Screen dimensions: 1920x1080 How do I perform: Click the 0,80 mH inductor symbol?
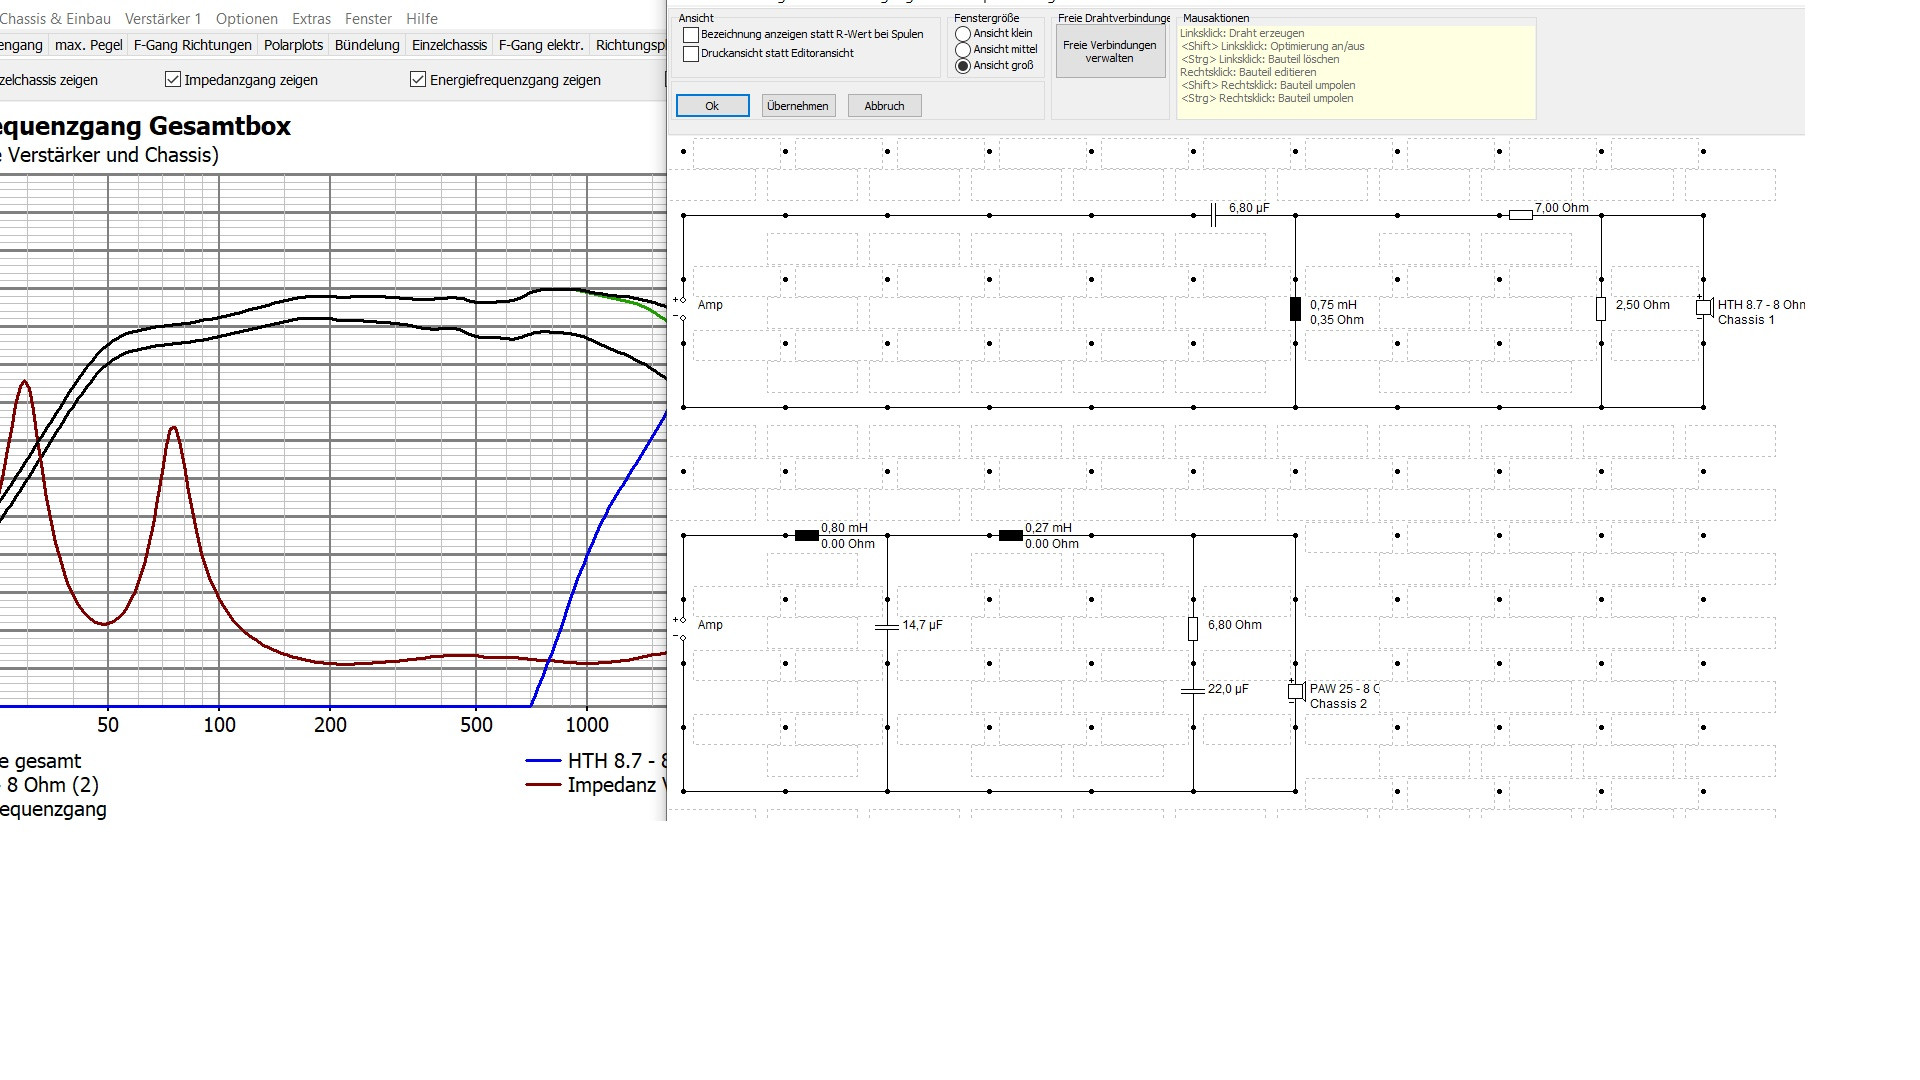(806, 536)
